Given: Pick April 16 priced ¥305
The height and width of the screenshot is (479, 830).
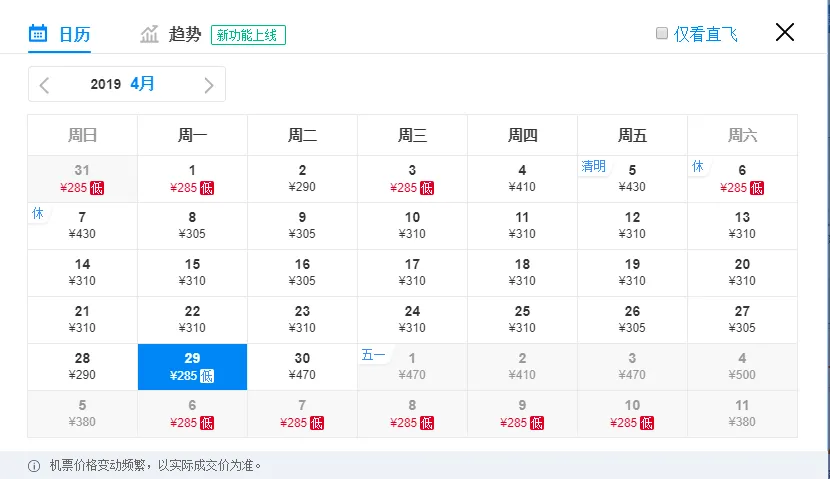Looking at the screenshot, I should [302, 272].
